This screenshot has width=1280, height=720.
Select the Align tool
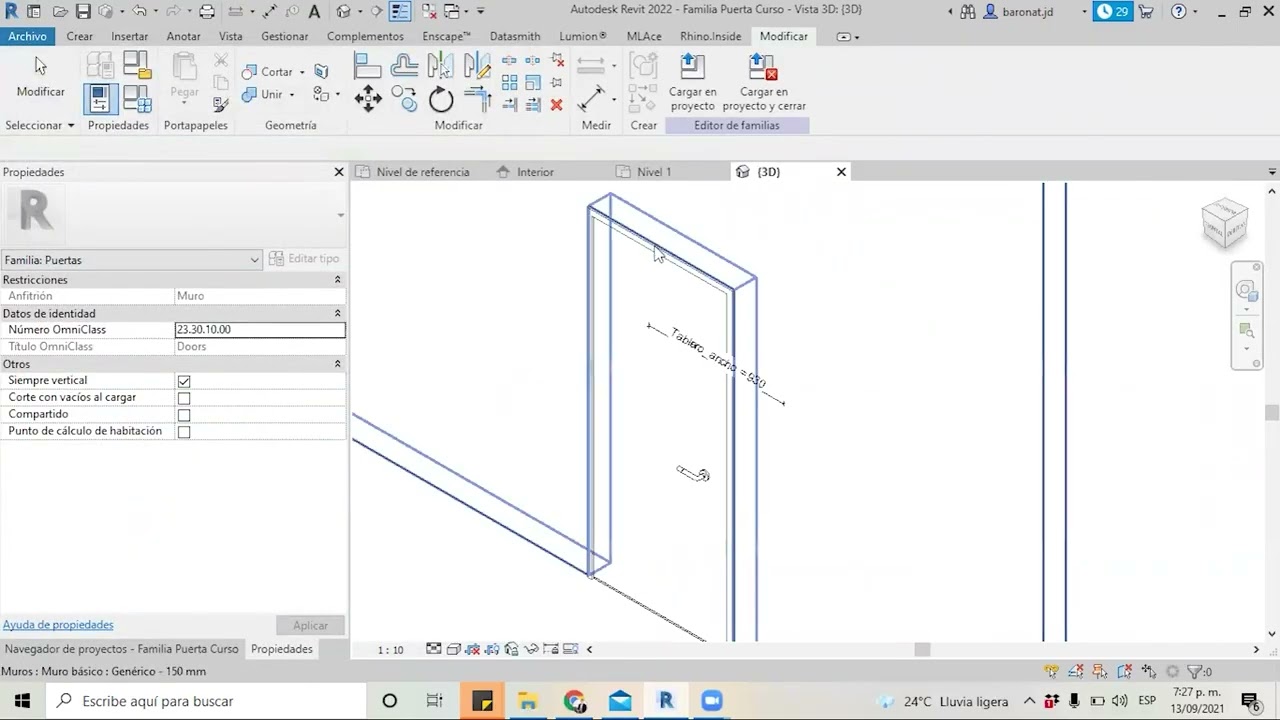tap(367, 66)
